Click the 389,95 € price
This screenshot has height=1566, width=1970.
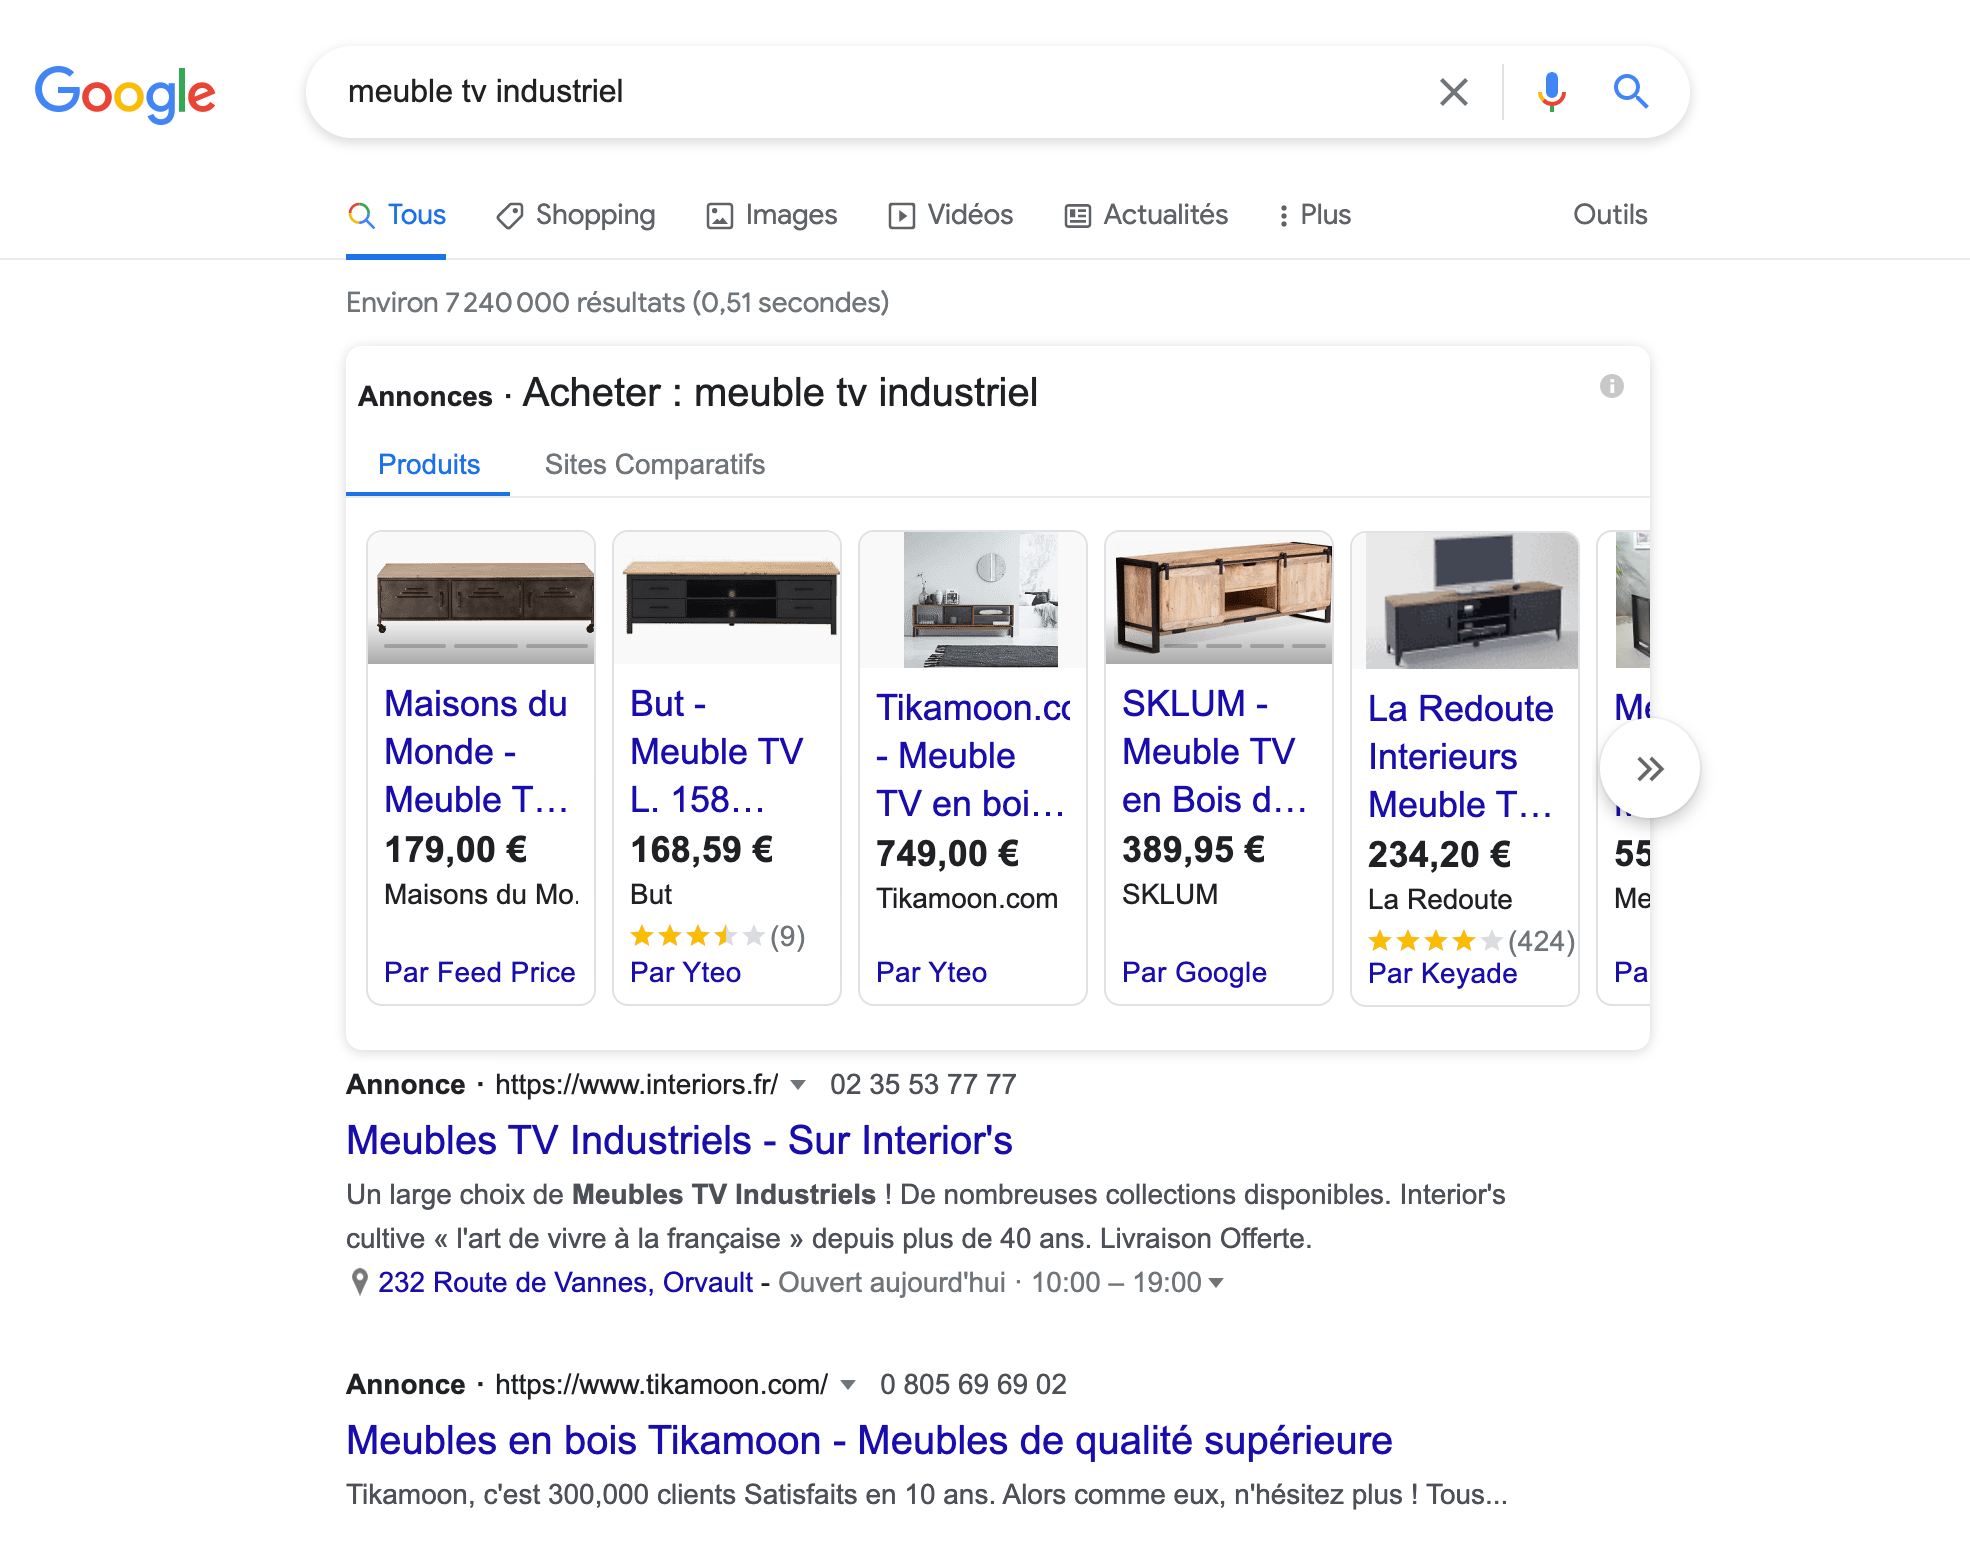click(1194, 850)
